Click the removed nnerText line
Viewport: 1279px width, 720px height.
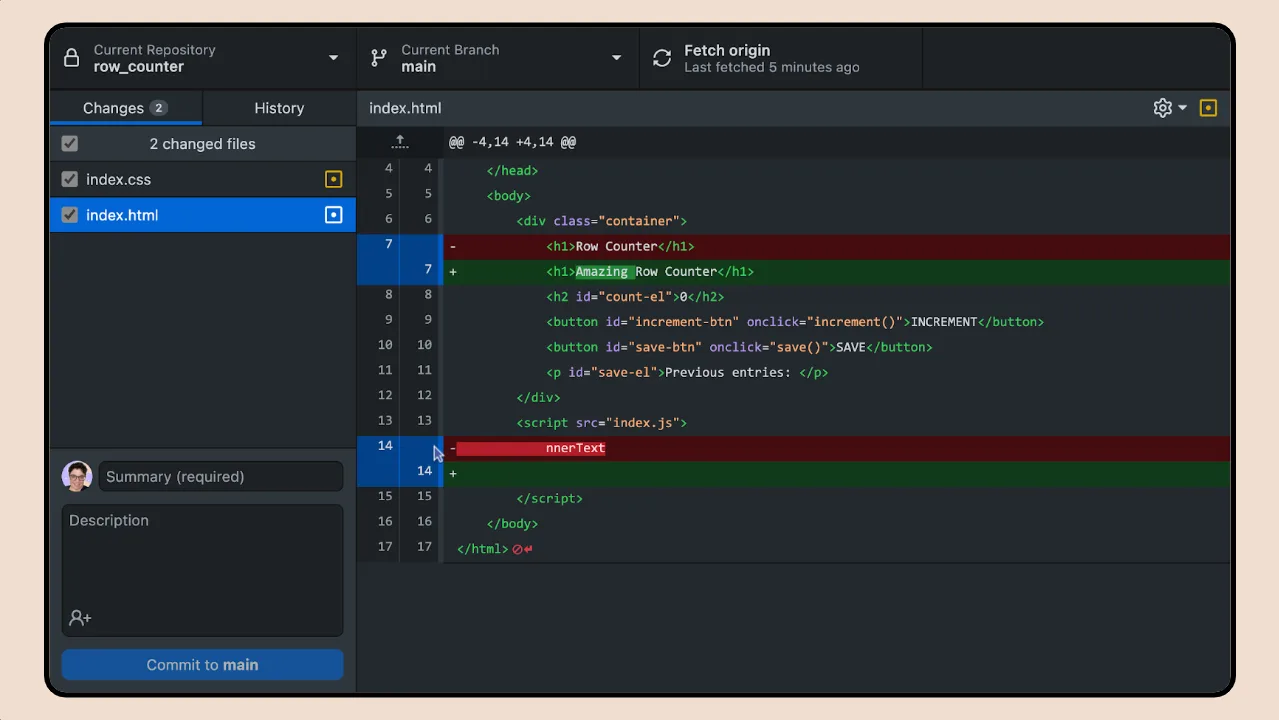coord(836,448)
